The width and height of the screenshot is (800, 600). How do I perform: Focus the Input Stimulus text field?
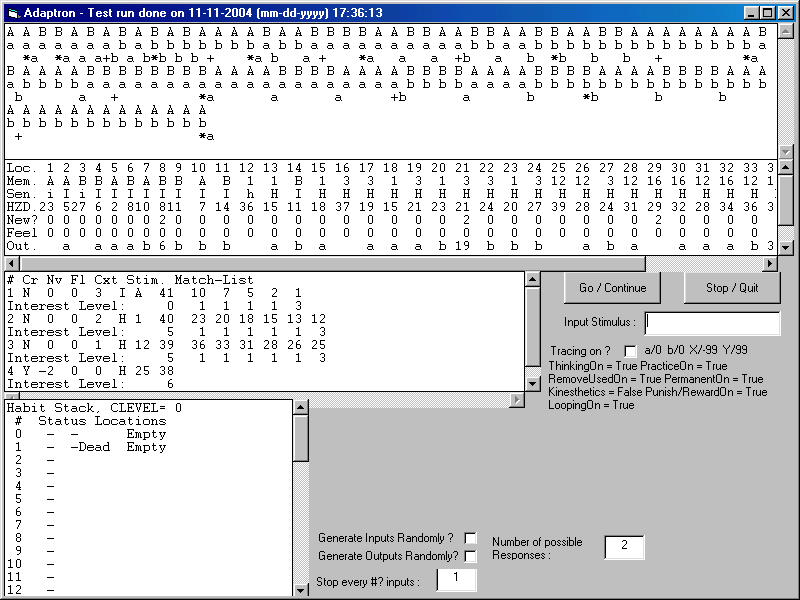[712, 323]
